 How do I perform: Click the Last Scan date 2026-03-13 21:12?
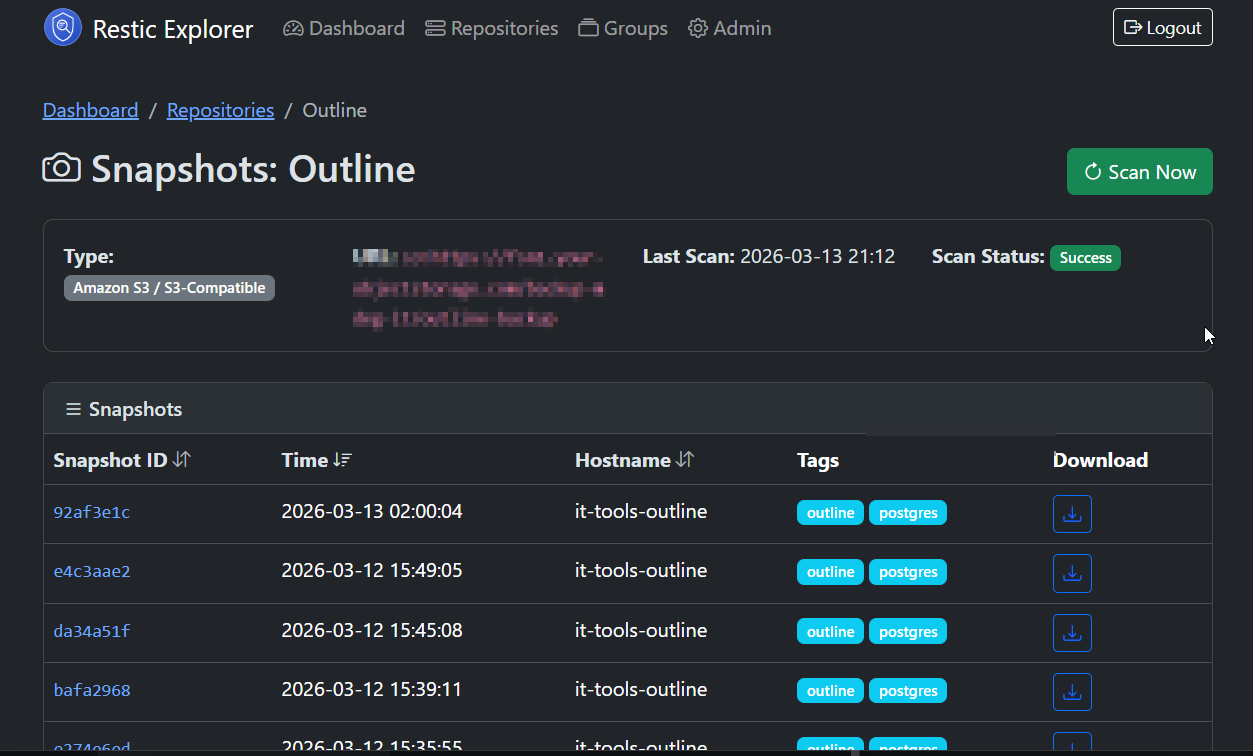(818, 257)
